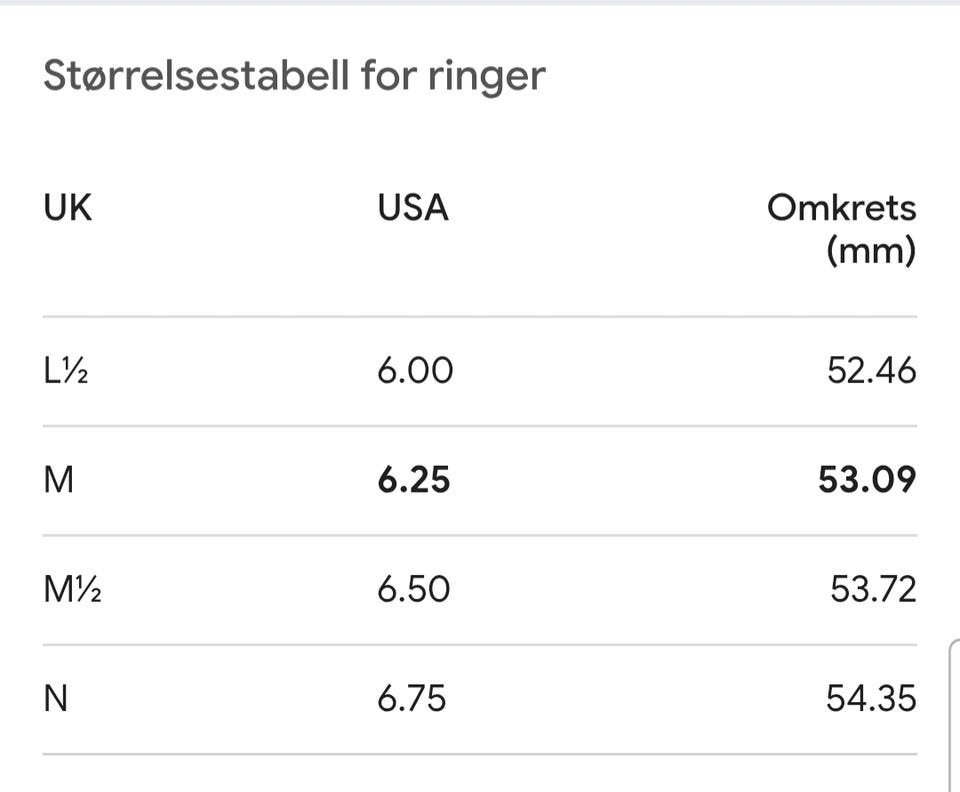Click the bold 53.09 circumference value

click(868, 480)
